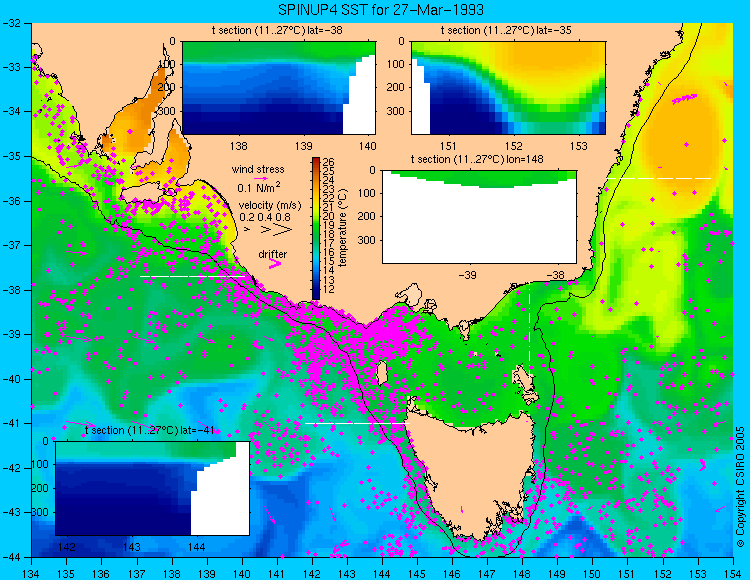Select the "wind stress" legend label
Screen dimensions: 750x580
(258, 169)
